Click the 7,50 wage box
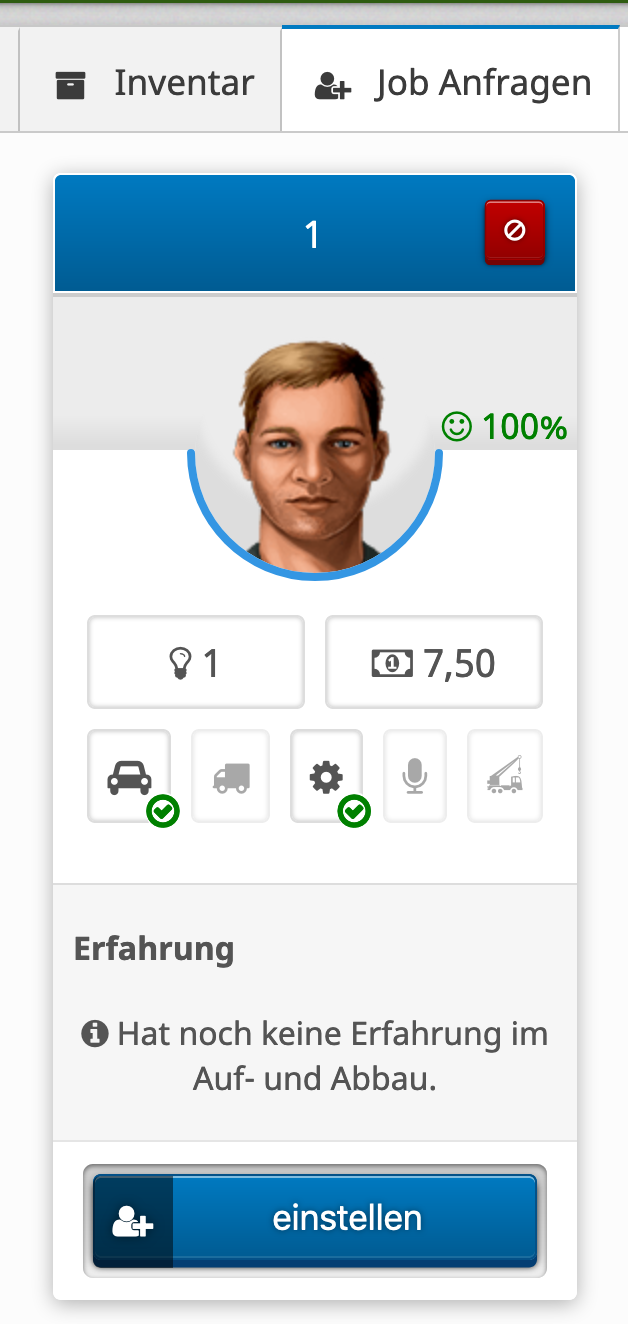The height and width of the screenshot is (1324, 628). pyautogui.click(x=434, y=662)
